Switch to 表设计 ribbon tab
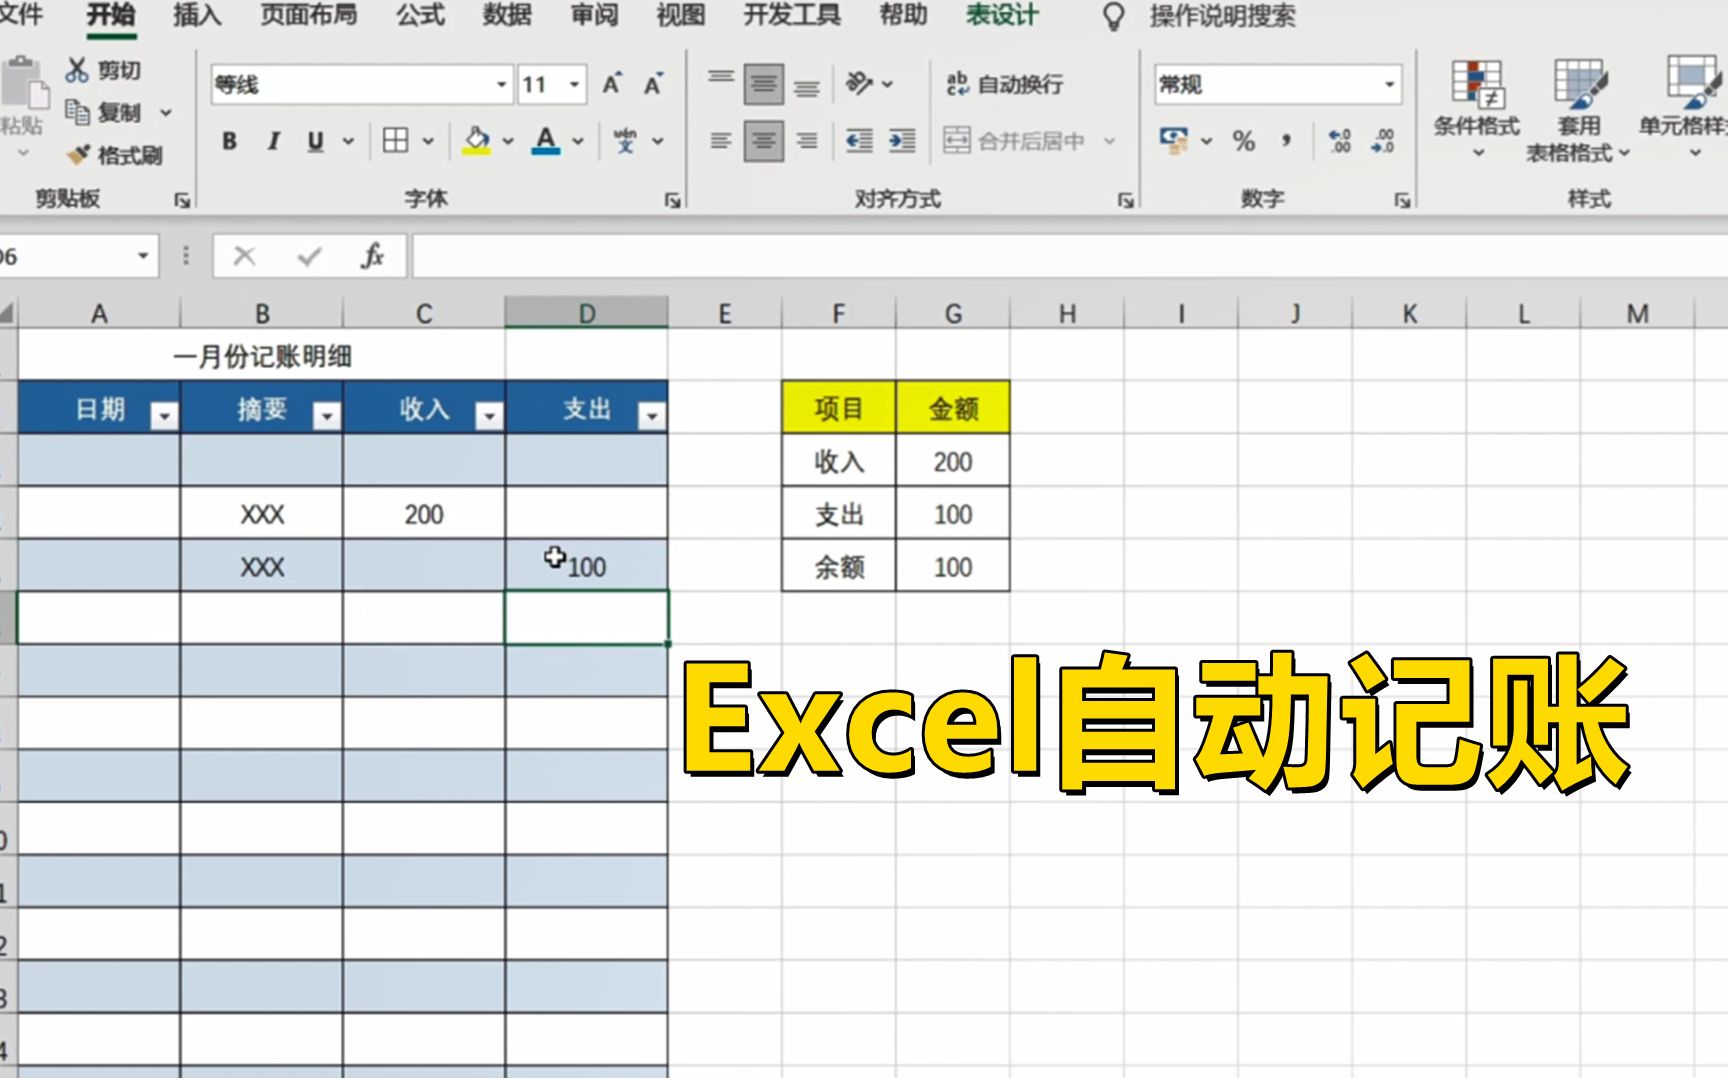The width and height of the screenshot is (1728, 1080). tap(1002, 15)
